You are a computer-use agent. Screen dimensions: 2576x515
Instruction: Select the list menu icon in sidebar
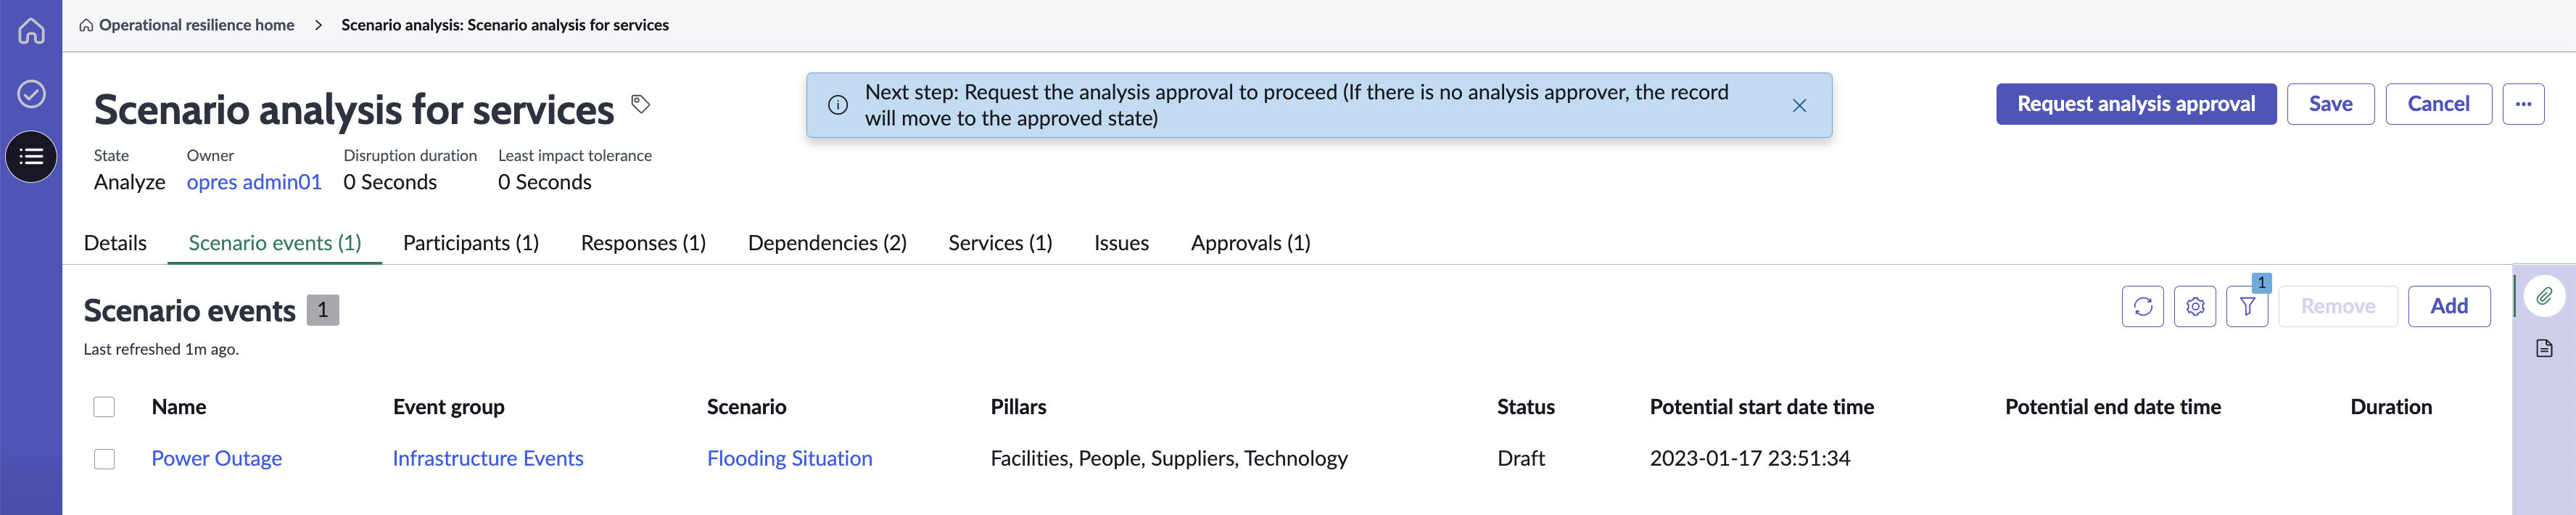(31, 157)
